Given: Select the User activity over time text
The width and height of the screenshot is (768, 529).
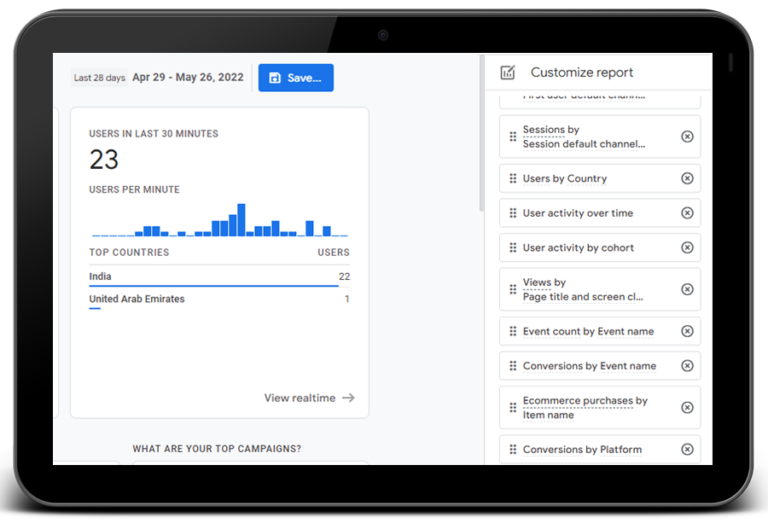Looking at the screenshot, I should [x=578, y=213].
